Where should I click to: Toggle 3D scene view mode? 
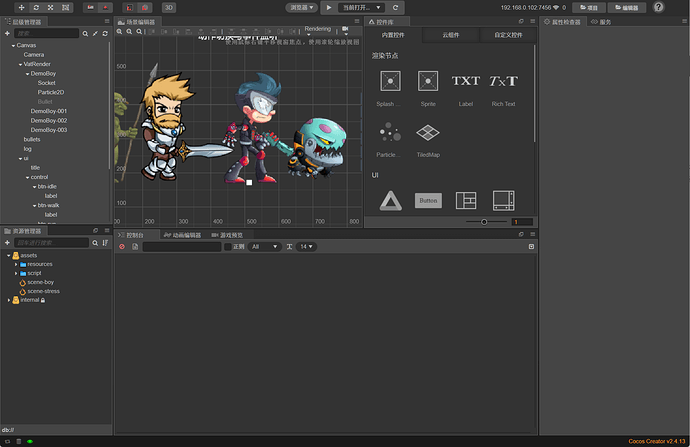[169, 7]
